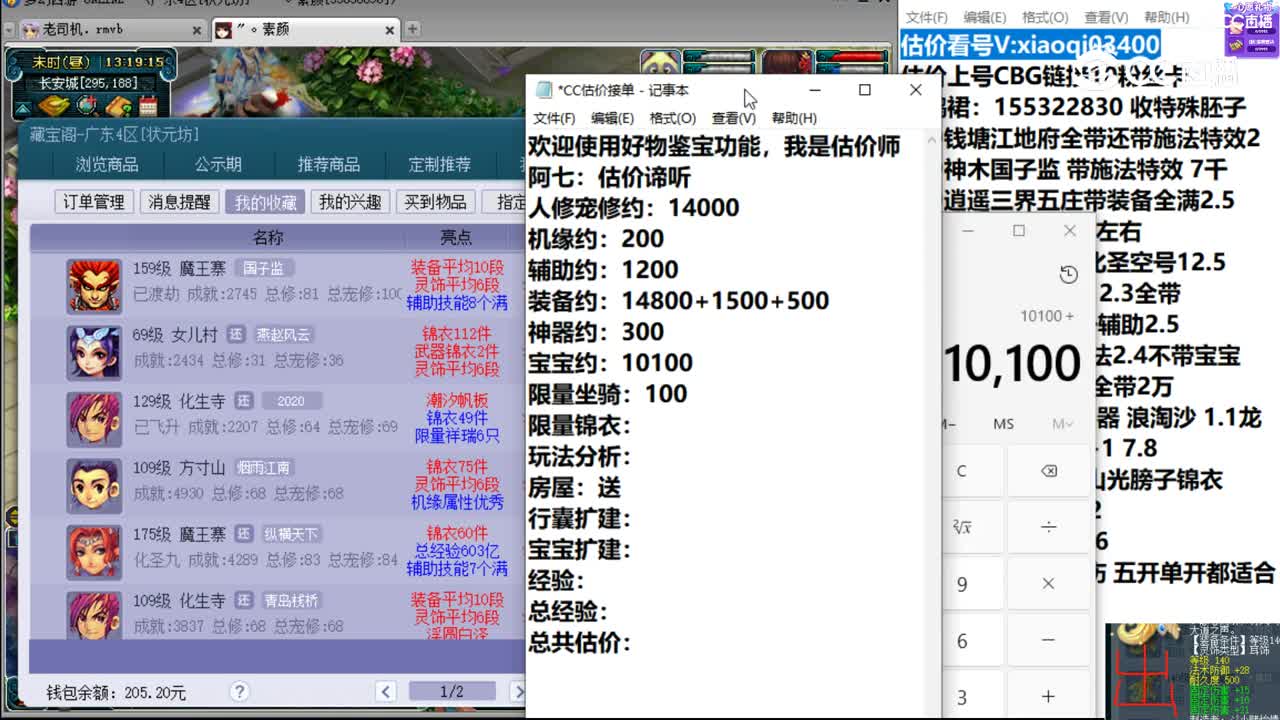
Task: Open 文件(F) menu in background notepad
Action: 926,17
